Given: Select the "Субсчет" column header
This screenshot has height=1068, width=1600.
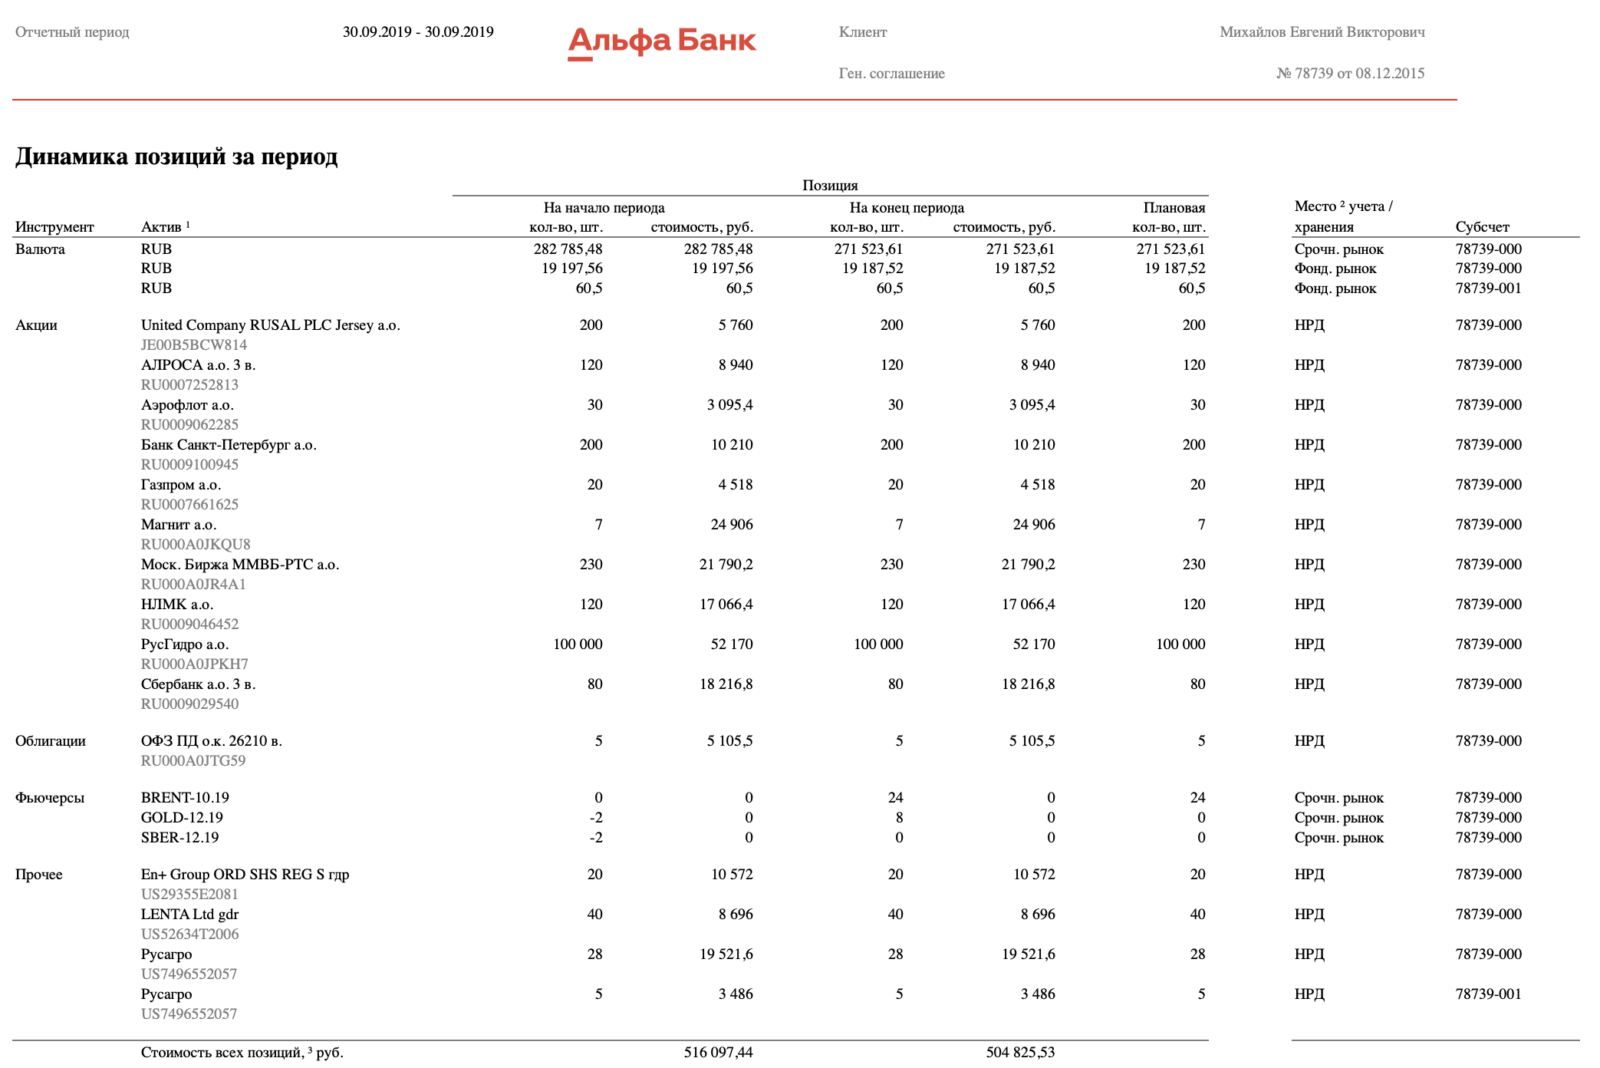Looking at the screenshot, I should [x=1482, y=227].
